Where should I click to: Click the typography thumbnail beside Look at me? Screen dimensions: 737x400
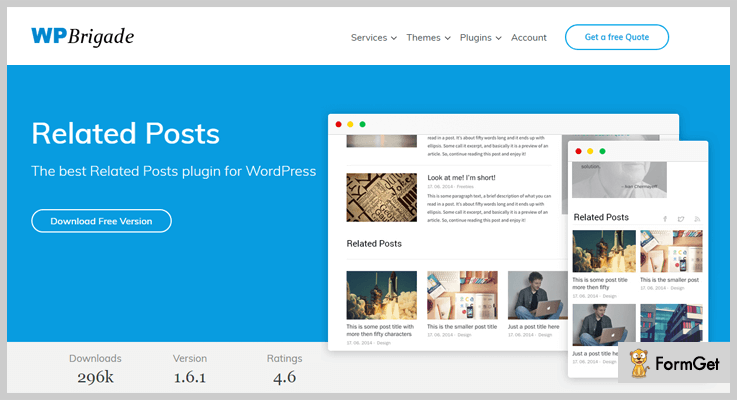click(x=382, y=197)
